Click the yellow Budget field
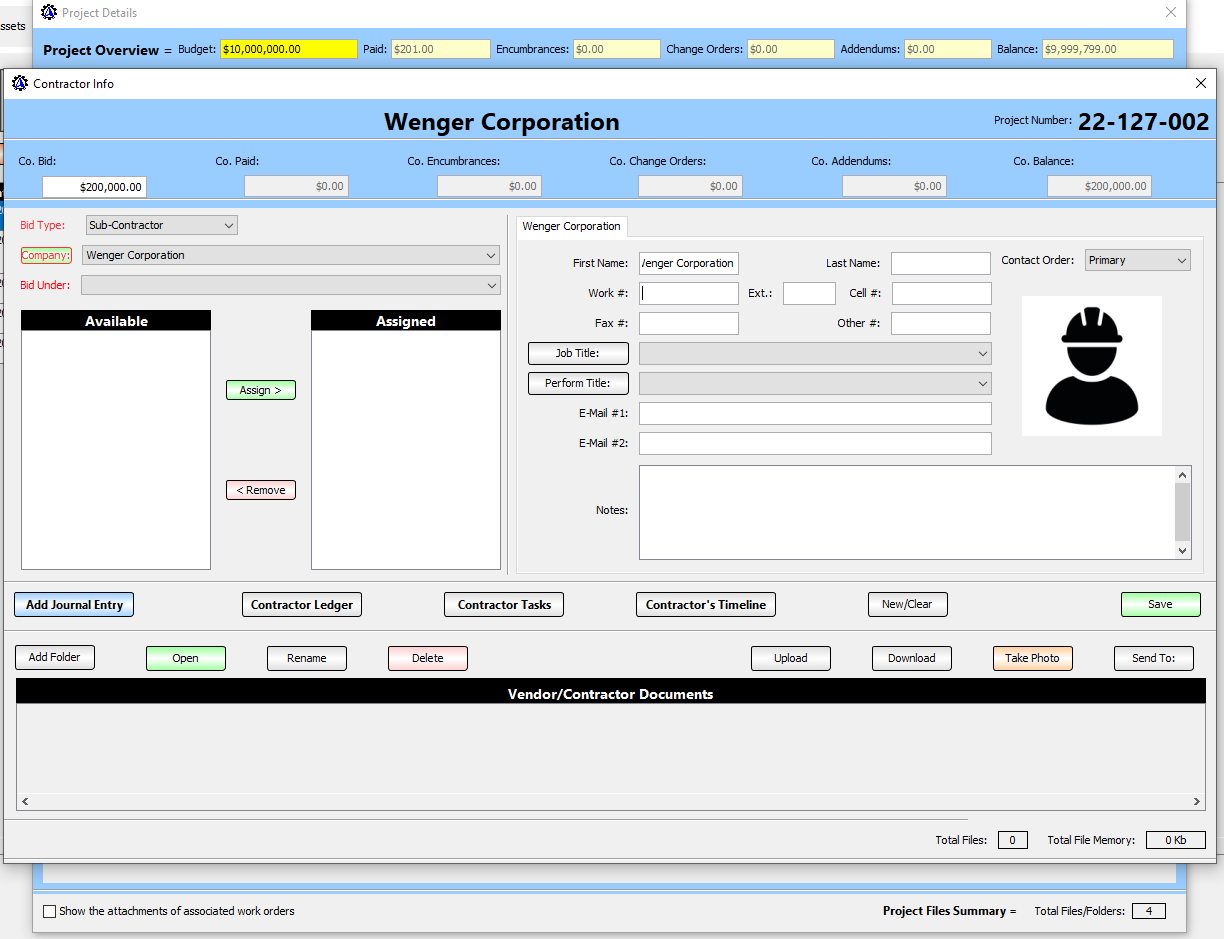Screen dimensions: 1224x939 pyautogui.click(x=288, y=49)
